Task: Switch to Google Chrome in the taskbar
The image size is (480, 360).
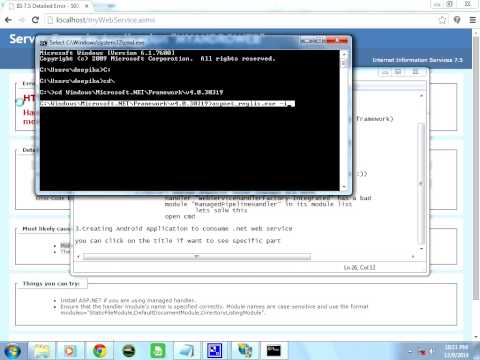Action: coord(99,351)
